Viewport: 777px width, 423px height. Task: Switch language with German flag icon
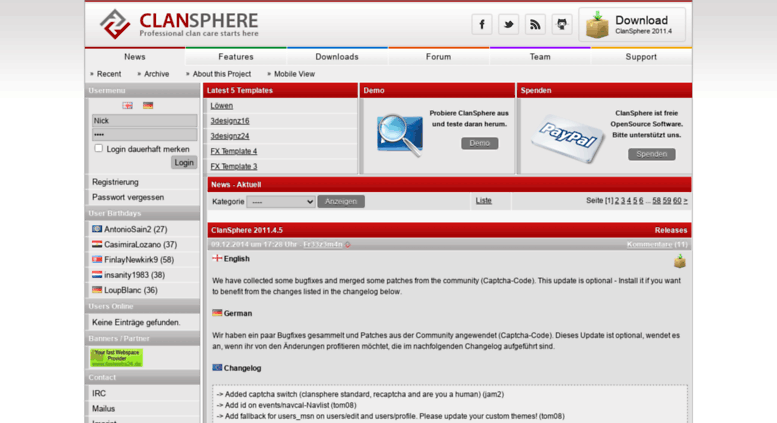(148, 106)
